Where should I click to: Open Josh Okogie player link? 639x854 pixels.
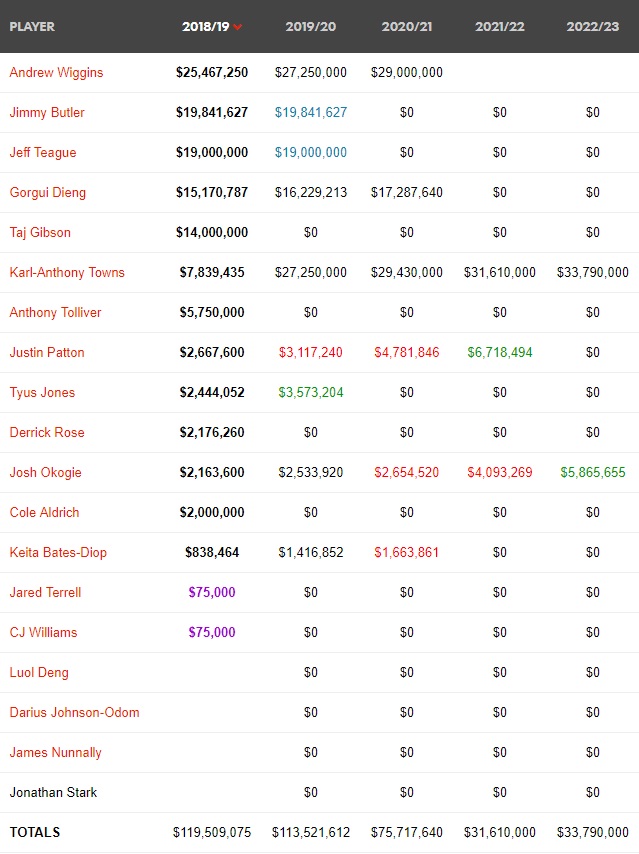click(x=45, y=472)
